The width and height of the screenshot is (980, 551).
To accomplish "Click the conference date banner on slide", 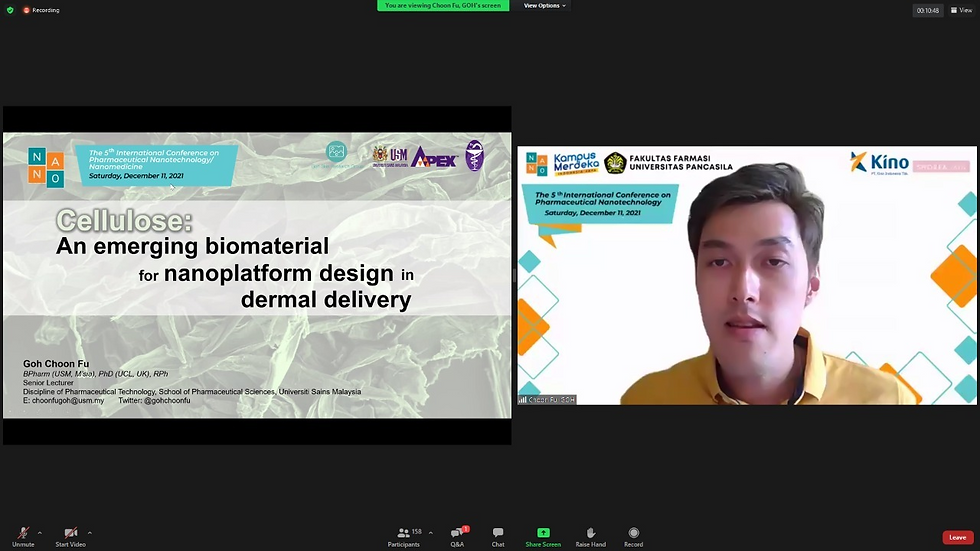I will (x=155, y=164).
